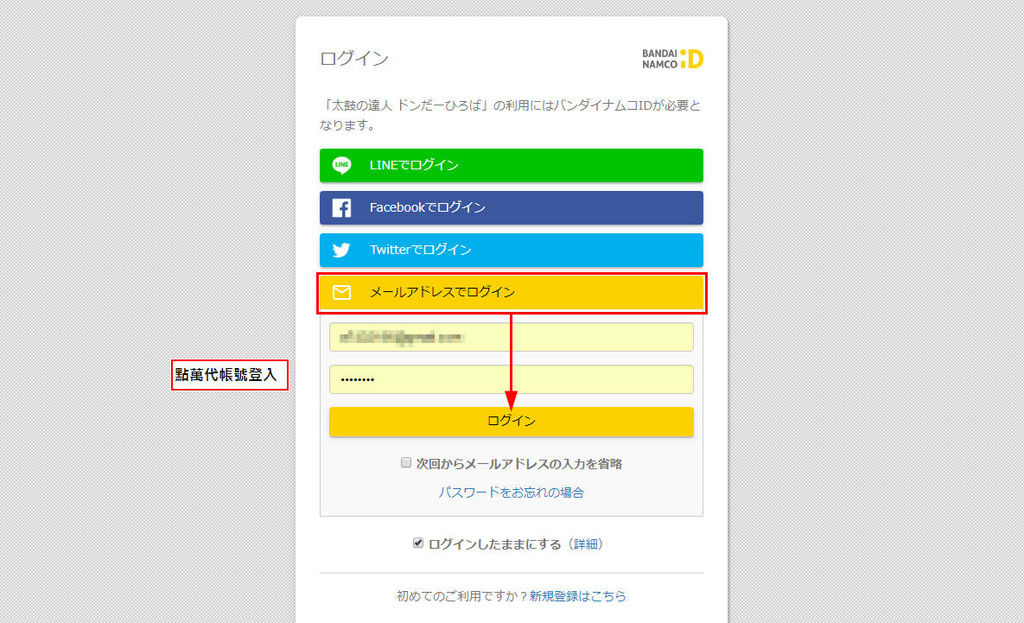Click the yellow ログイン submit button
The width and height of the screenshot is (1024, 623).
511,421
